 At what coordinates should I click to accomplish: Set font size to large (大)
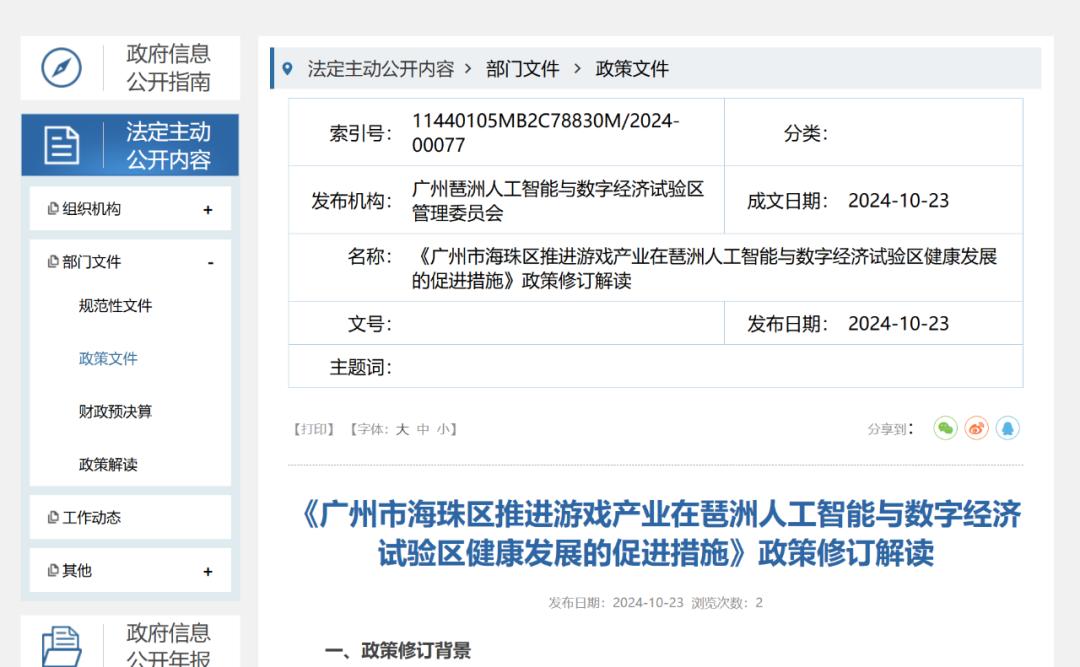[402, 429]
